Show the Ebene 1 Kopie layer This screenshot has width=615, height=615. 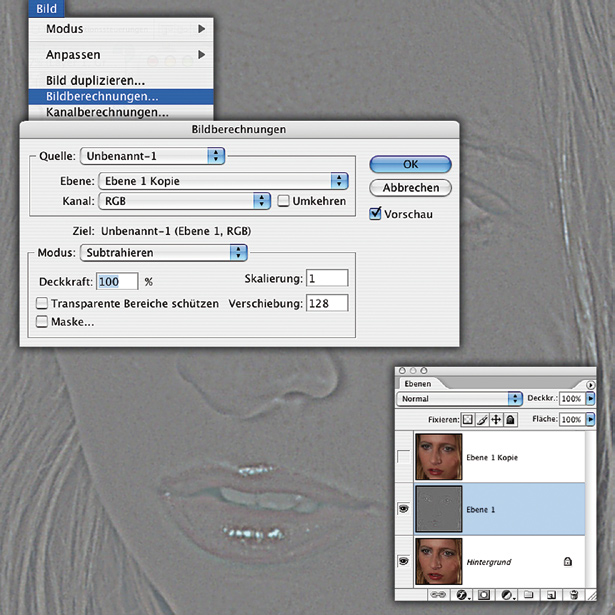pos(405,457)
